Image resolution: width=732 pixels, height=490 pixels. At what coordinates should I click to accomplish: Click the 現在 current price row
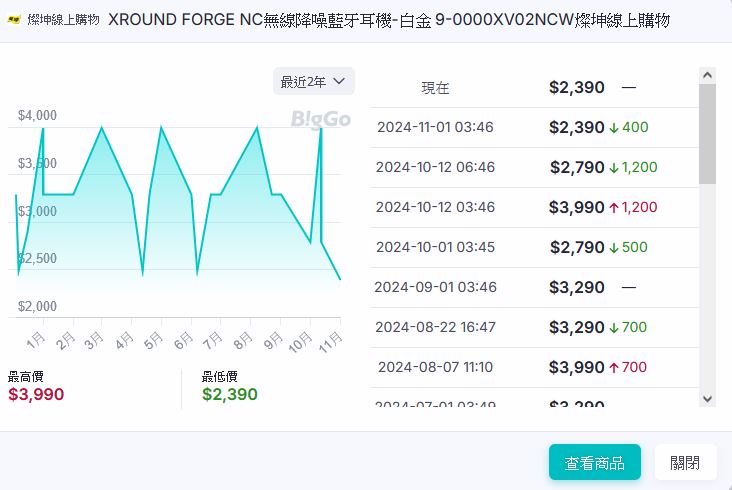click(x=532, y=87)
